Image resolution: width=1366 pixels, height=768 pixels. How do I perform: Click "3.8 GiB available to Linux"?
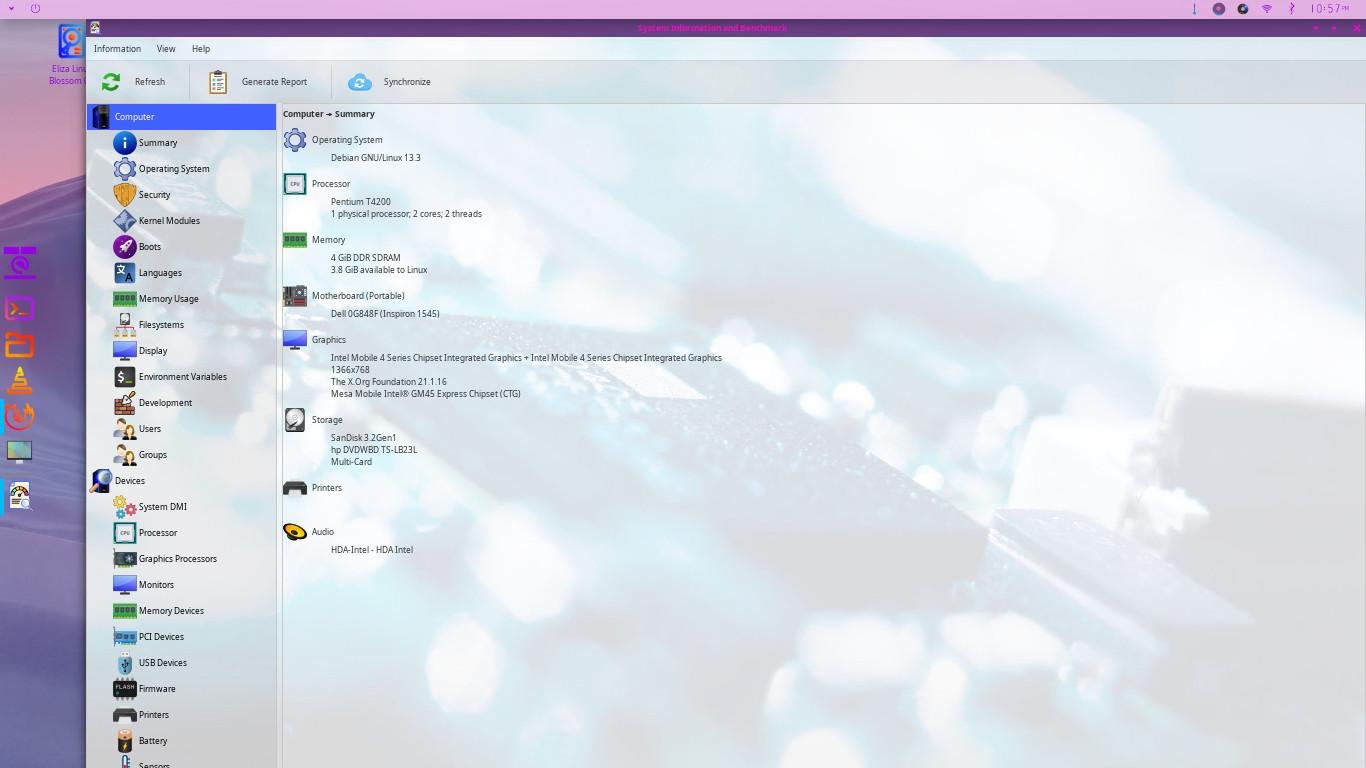click(x=379, y=270)
